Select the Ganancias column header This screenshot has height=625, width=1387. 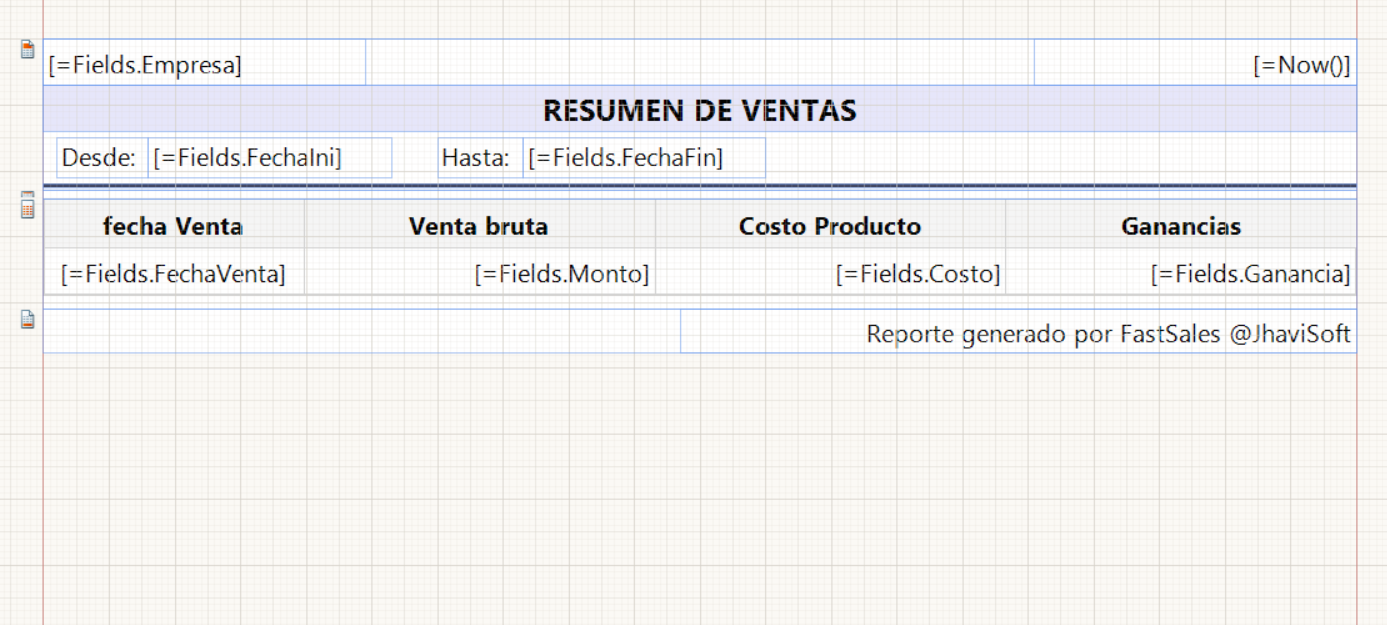pos(1180,227)
